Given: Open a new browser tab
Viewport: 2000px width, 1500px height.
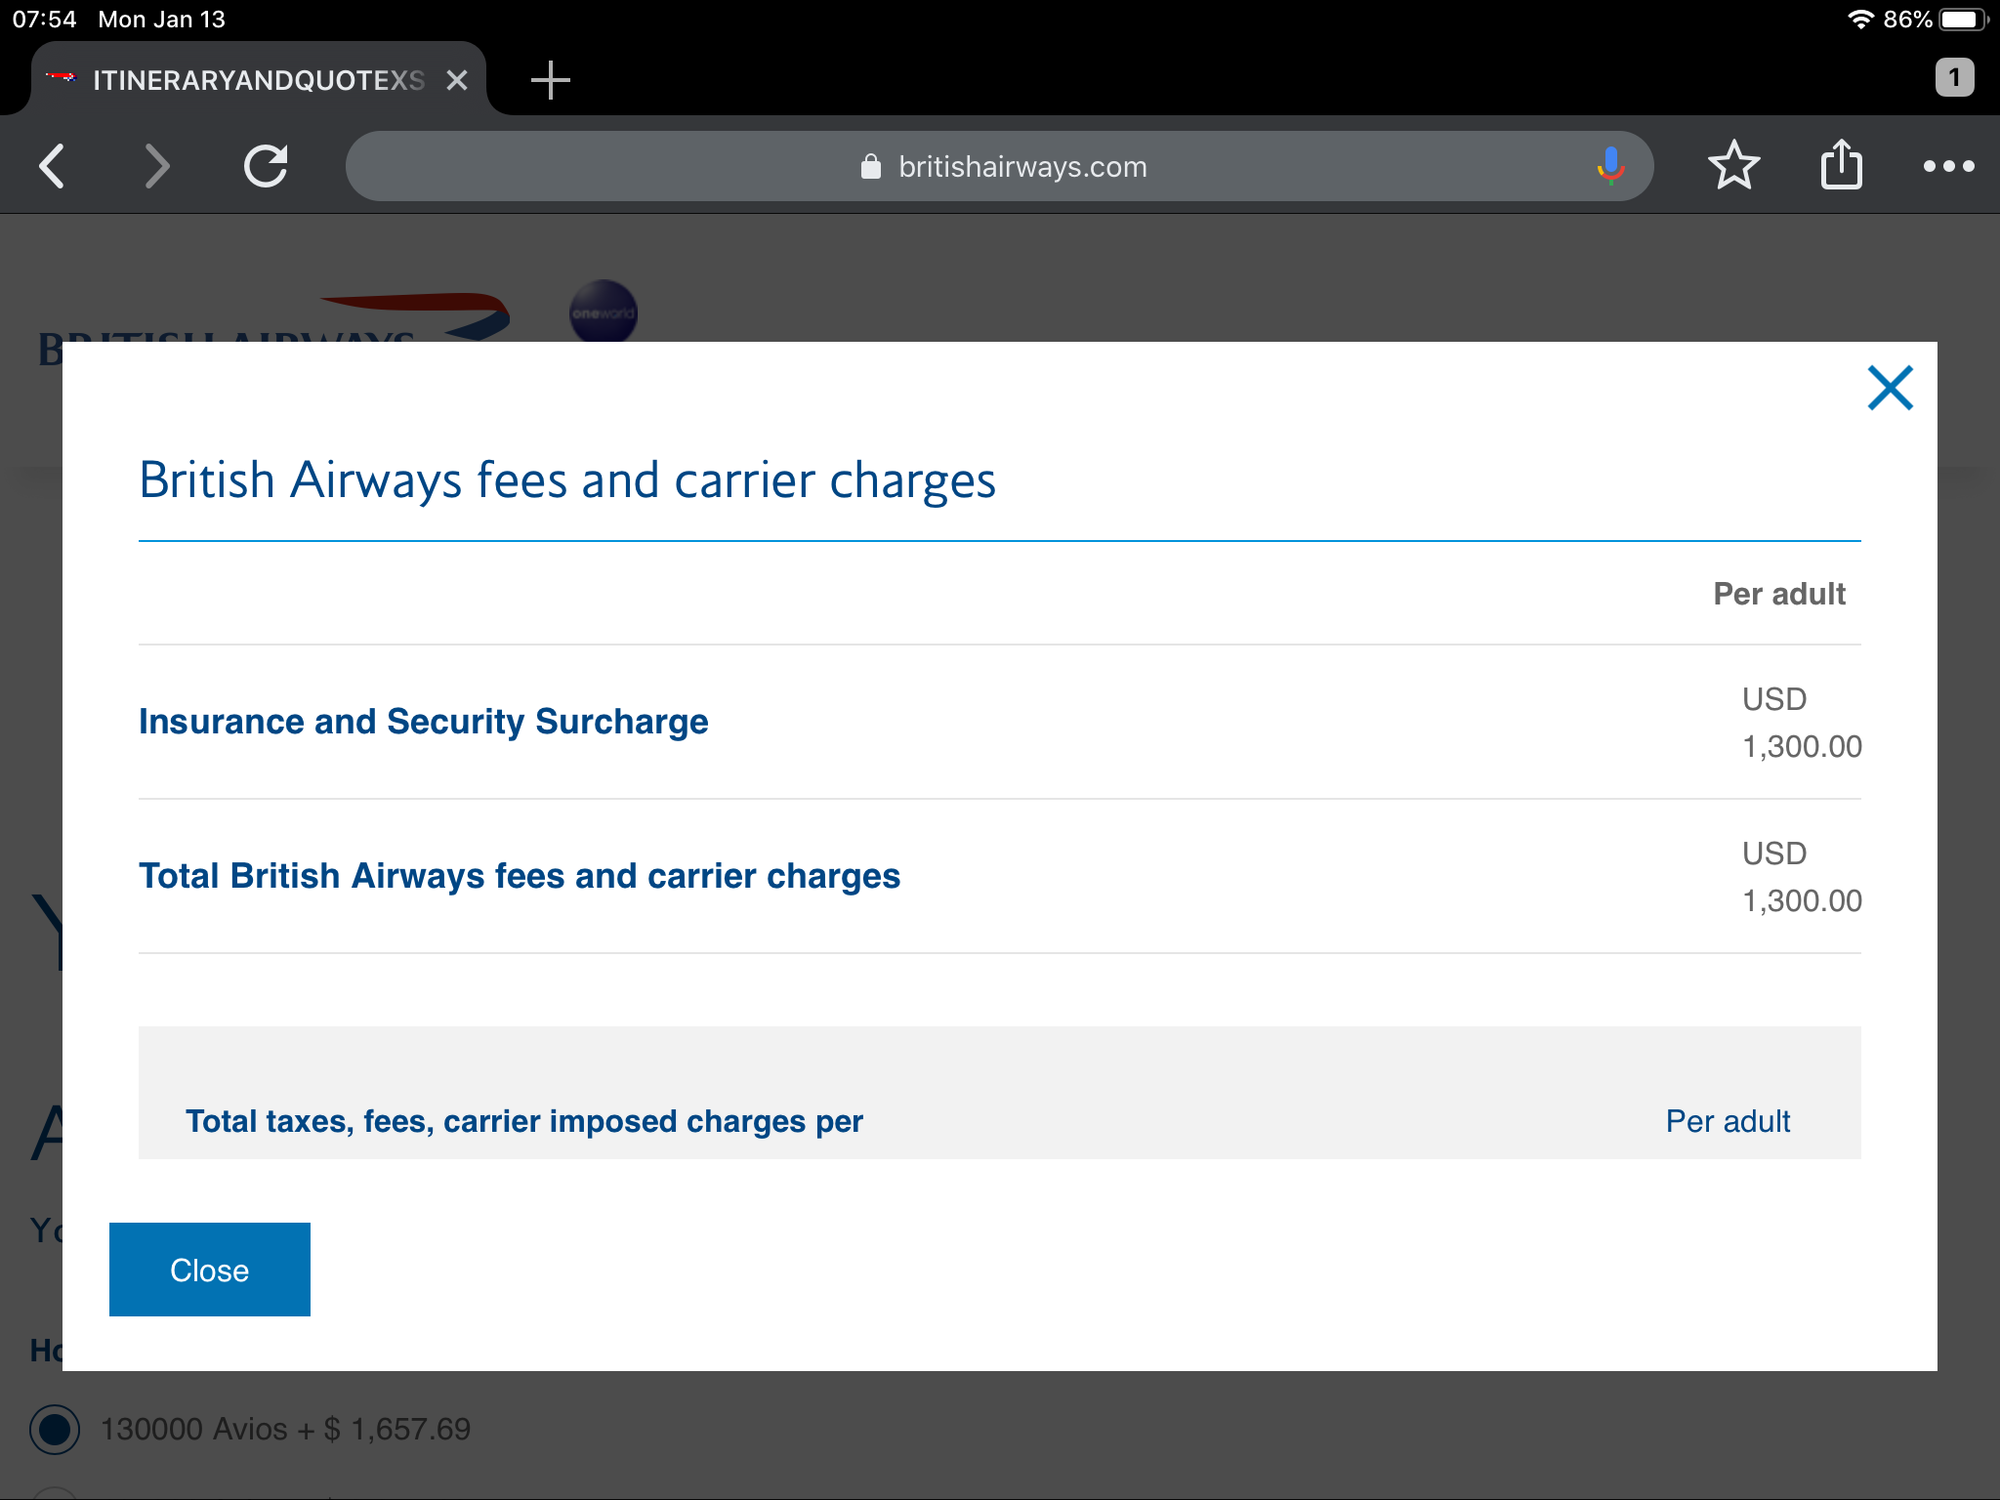Looking at the screenshot, I should point(550,80).
